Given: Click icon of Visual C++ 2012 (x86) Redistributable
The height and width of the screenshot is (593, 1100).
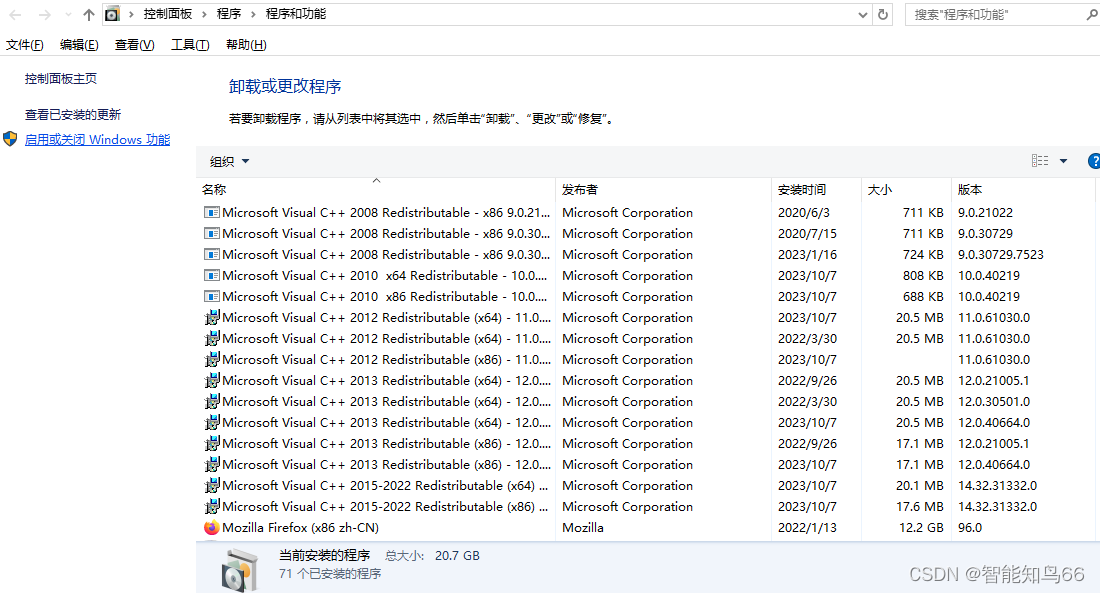Looking at the screenshot, I should 211,359.
